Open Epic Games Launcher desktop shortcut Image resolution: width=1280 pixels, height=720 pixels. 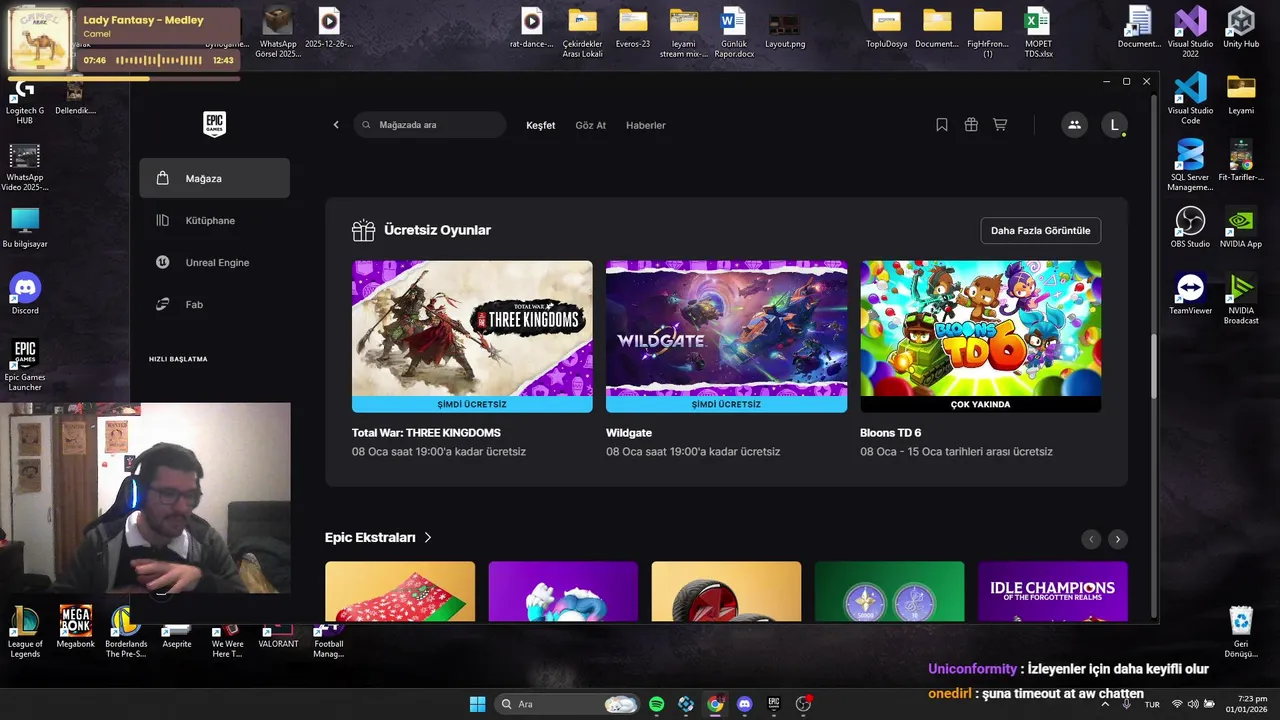[x=25, y=365]
